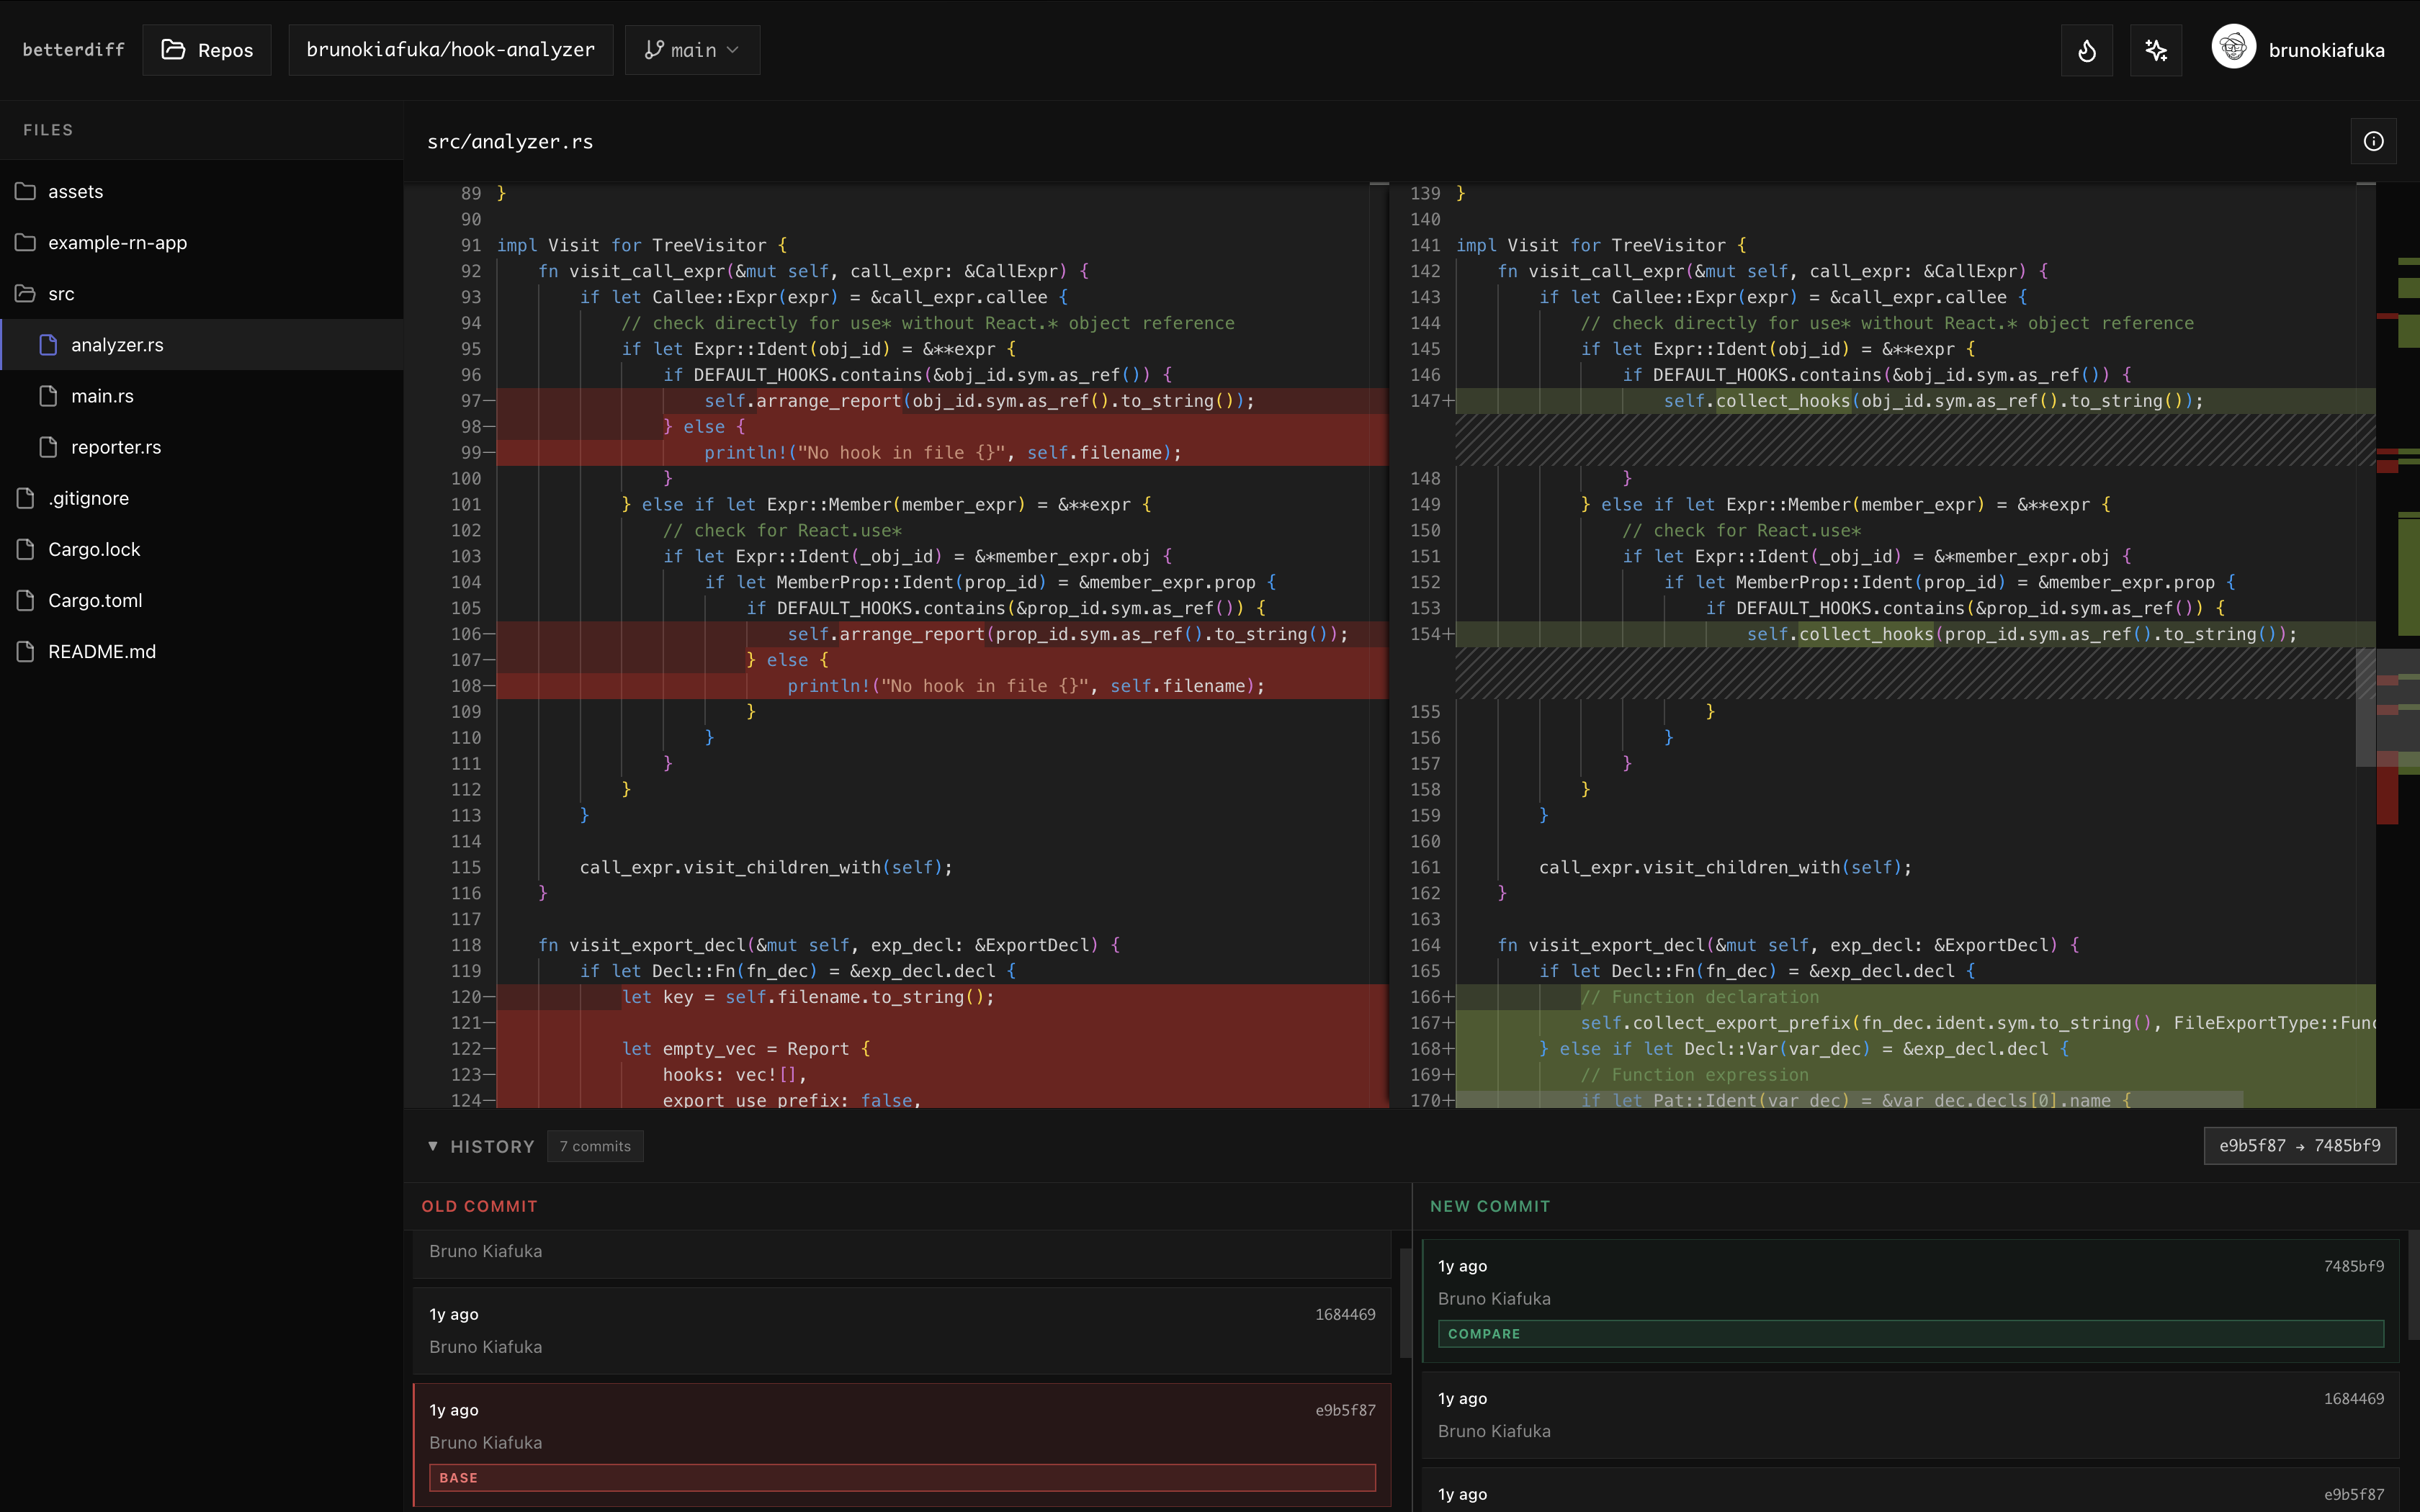This screenshot has height=1512, width=2420.
Task: Collapse the History panel triangle
Action: point(432,1146)
